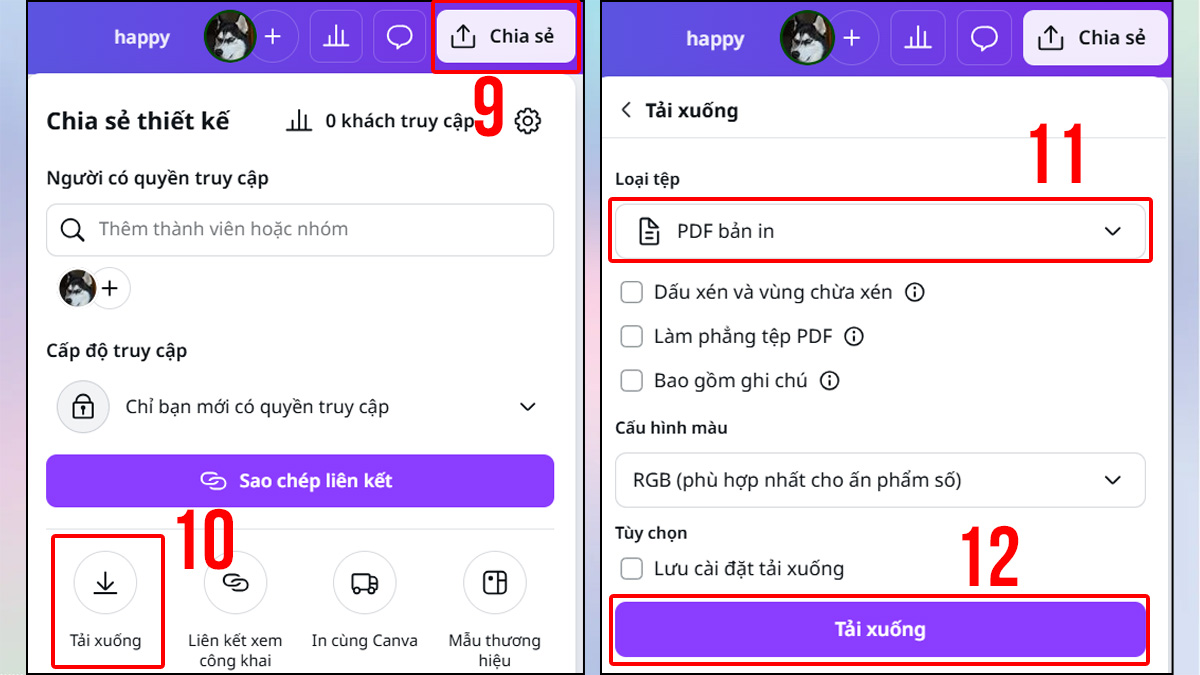The image size is (1200, 675).
Task: Open Liên kết xem công khai link icon
Action: pos(235,583)
